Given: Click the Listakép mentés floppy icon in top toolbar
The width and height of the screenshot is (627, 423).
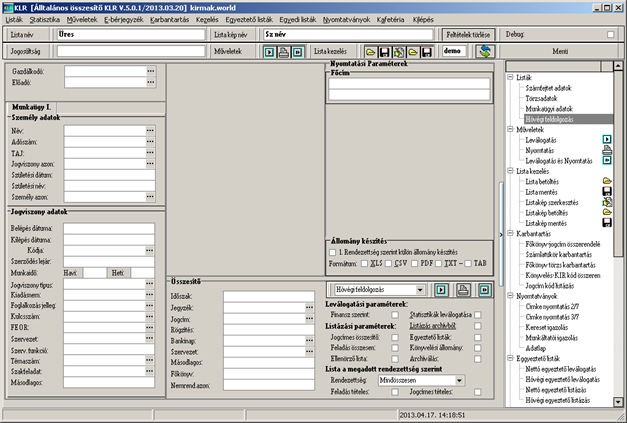Looking at the screenshot, I should pos(427,52).
